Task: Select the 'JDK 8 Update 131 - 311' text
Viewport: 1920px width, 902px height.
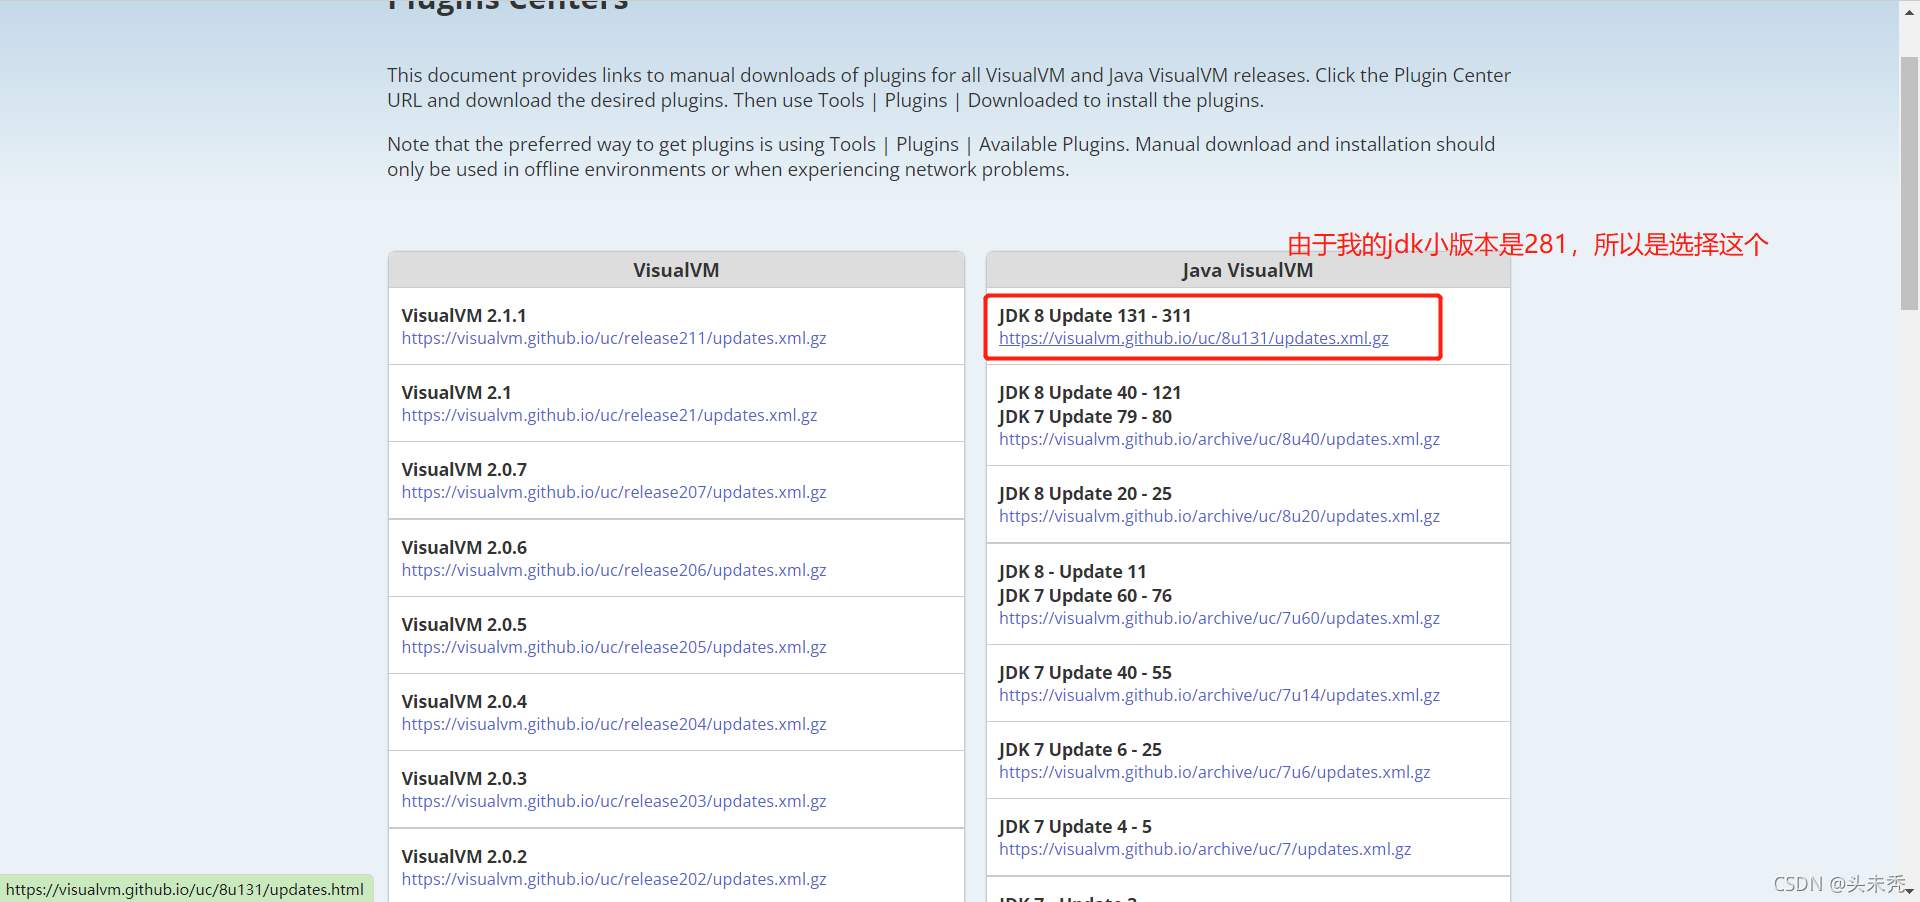Action: tap(1095, 315)
